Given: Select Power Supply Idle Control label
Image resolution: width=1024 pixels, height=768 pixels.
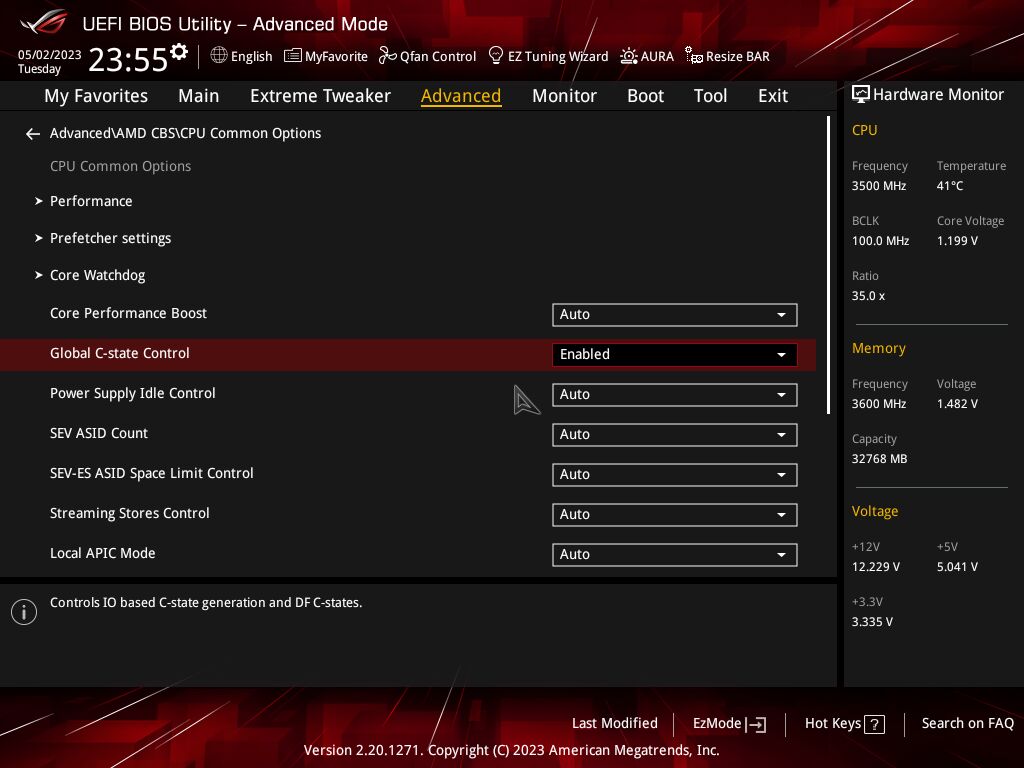Looking at the screenshot, I should [133, 393].
